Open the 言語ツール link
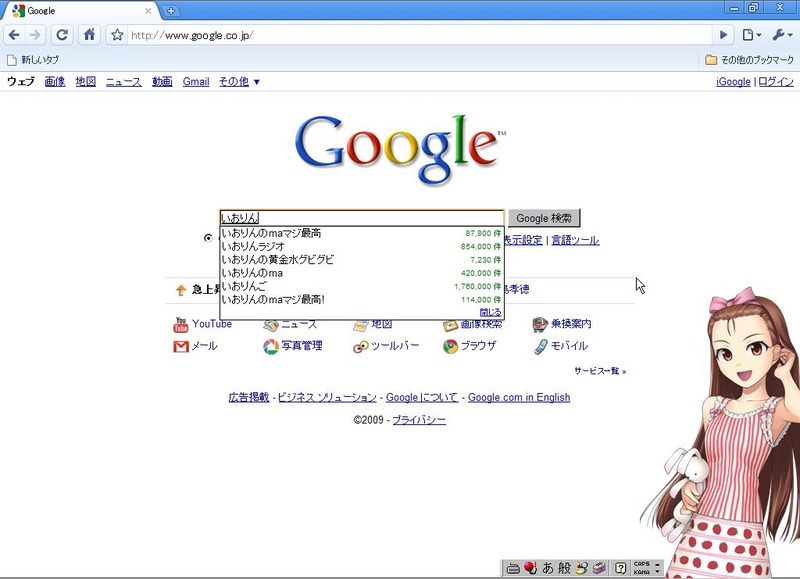800x579 pixels. (x=576, y=240)
